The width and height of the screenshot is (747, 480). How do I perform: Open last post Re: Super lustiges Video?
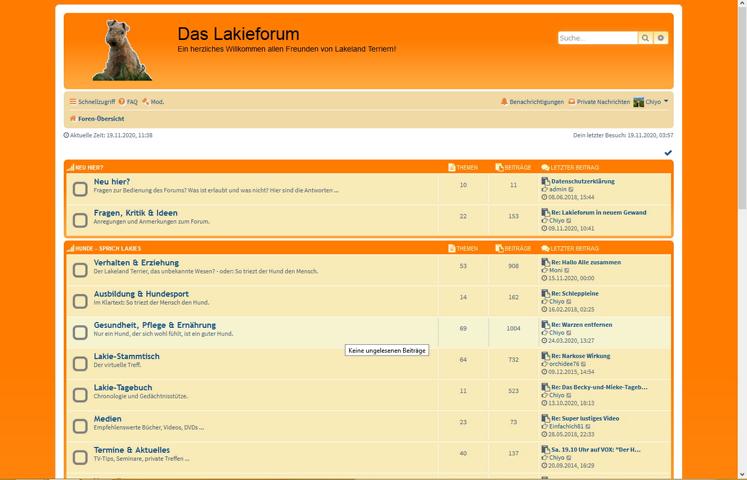click(x=585, y=418)
